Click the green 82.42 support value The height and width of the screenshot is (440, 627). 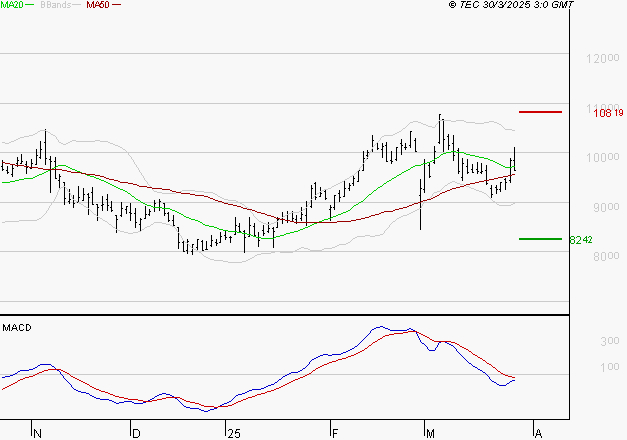point(581,240)
